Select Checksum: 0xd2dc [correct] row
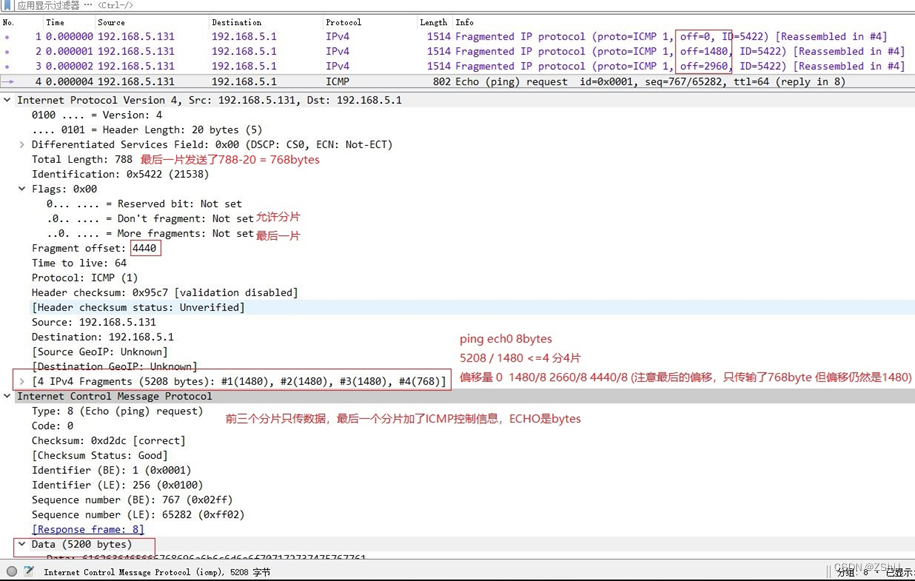The height and width of the screenshot is (581, 915). pyautogui.click(x=109, y=440)
